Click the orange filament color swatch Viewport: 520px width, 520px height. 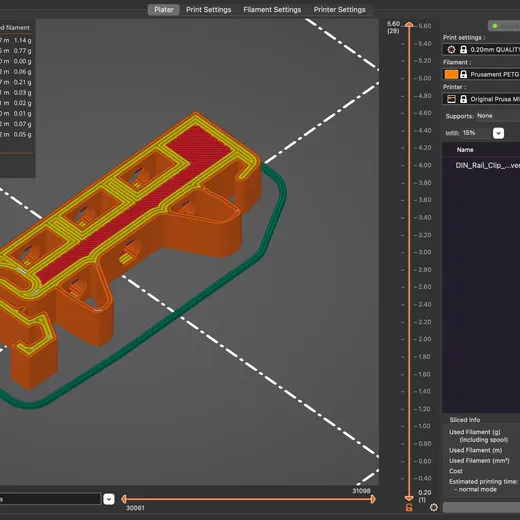451,74
